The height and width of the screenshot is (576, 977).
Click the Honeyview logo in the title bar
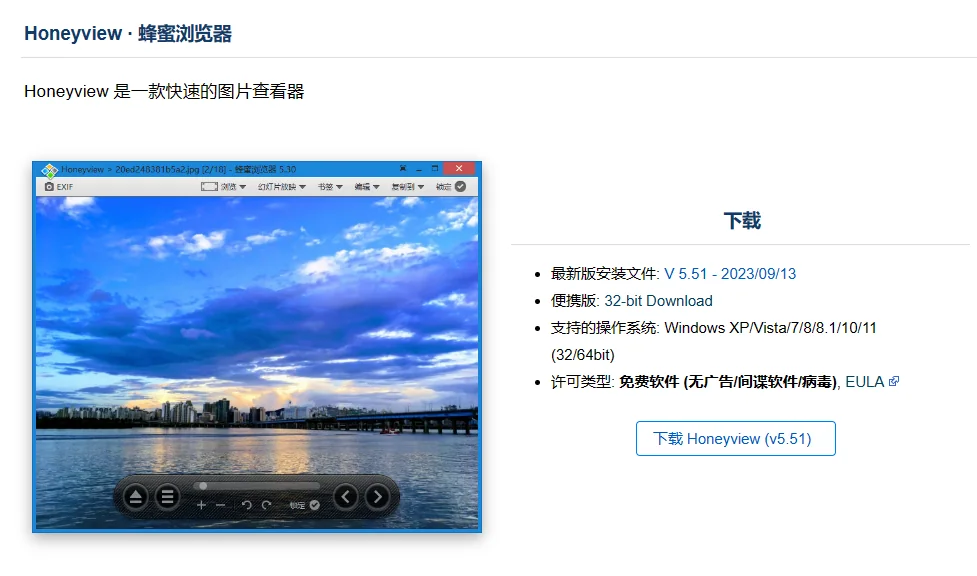coord(49,170)
